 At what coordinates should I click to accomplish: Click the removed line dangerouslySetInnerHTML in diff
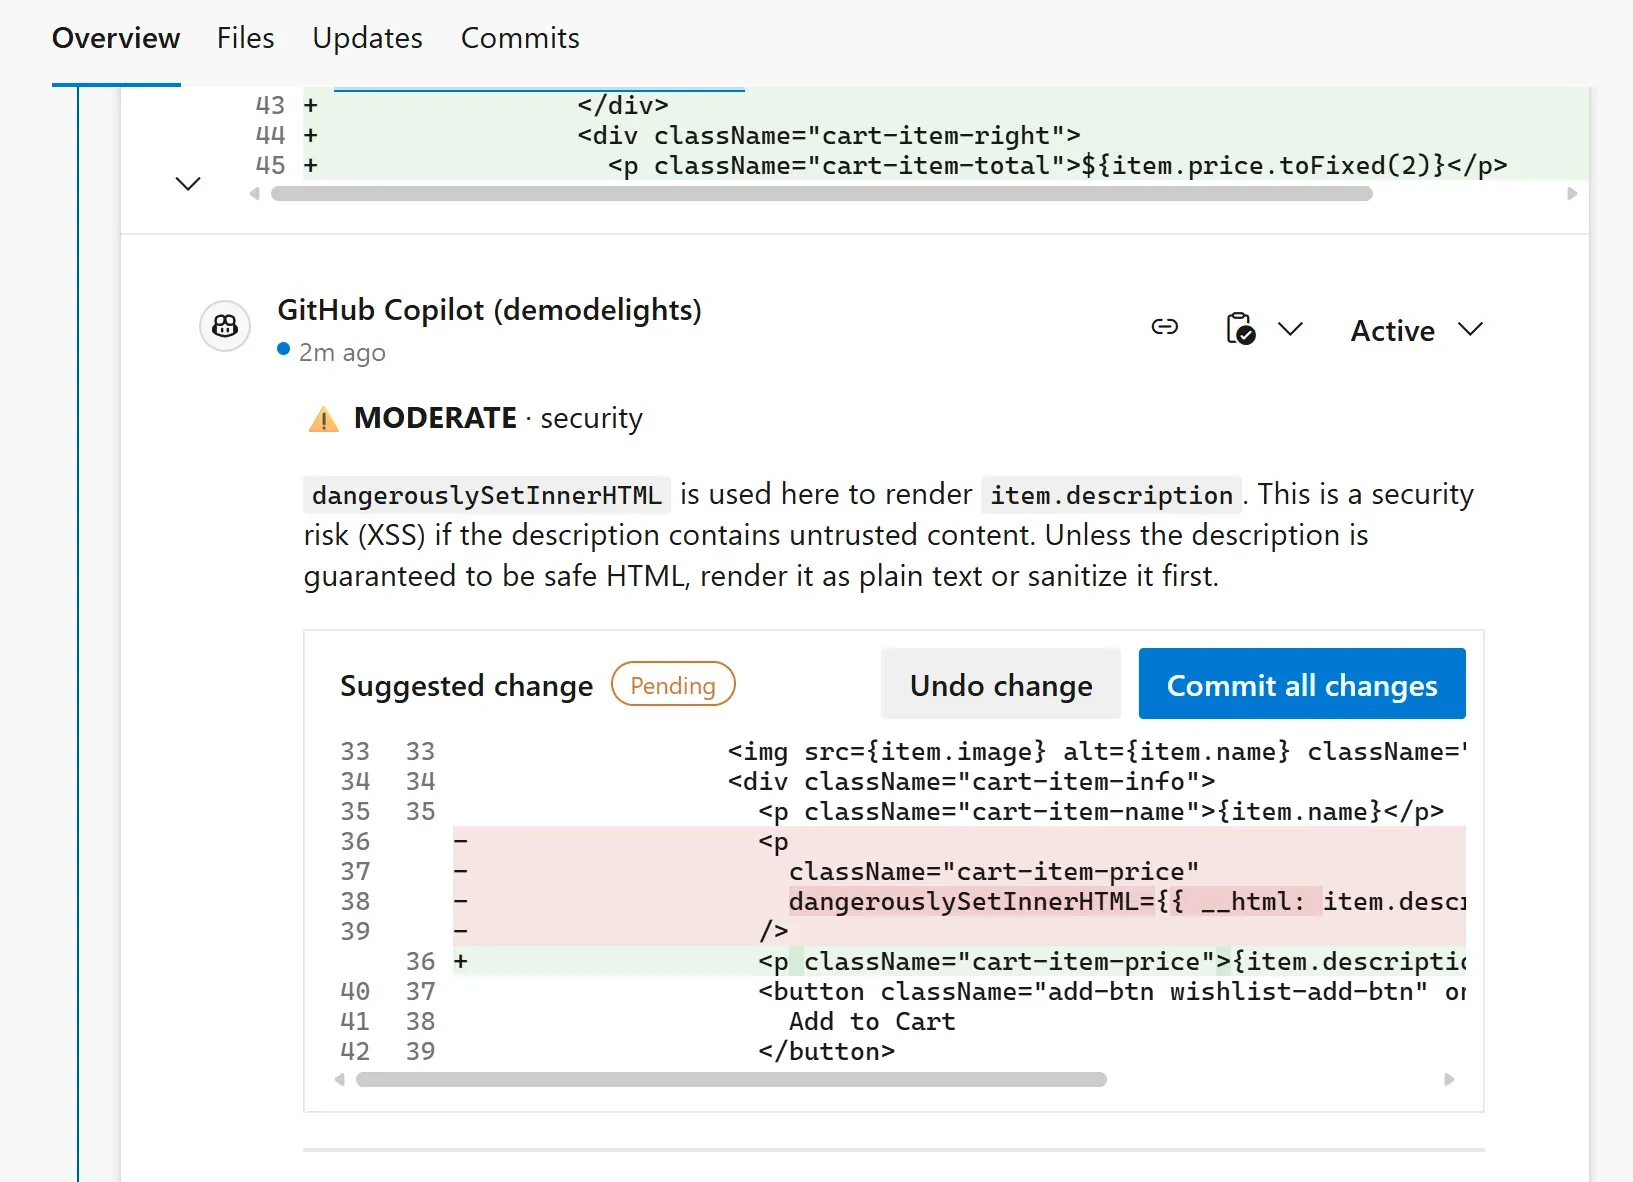pyautogui.click(x=958, y=901)
